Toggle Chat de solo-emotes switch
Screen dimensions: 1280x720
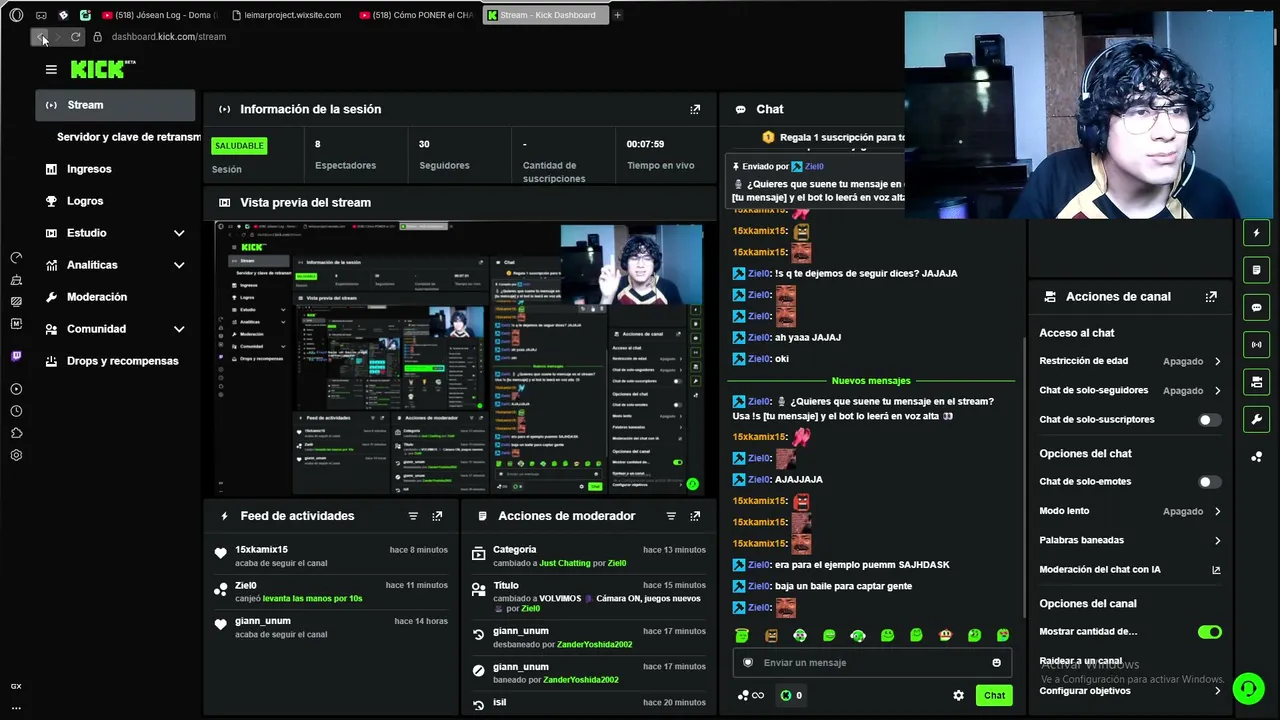tap(1210, 482)
